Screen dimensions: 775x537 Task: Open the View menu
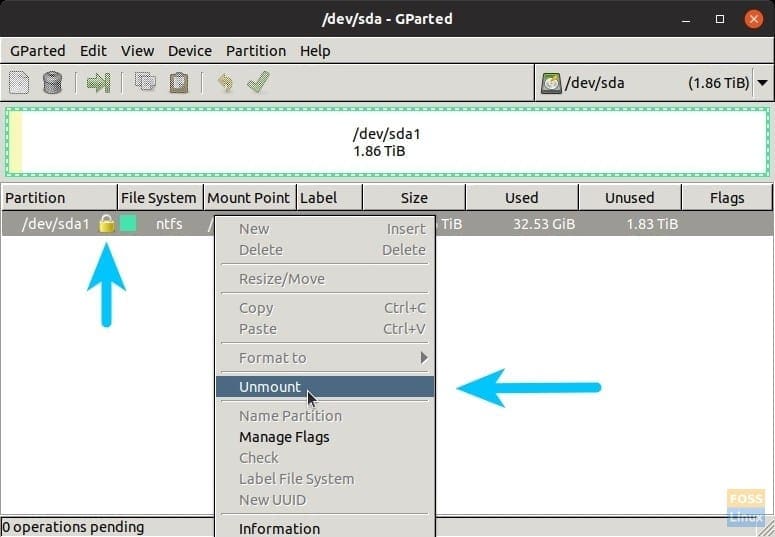137,51
